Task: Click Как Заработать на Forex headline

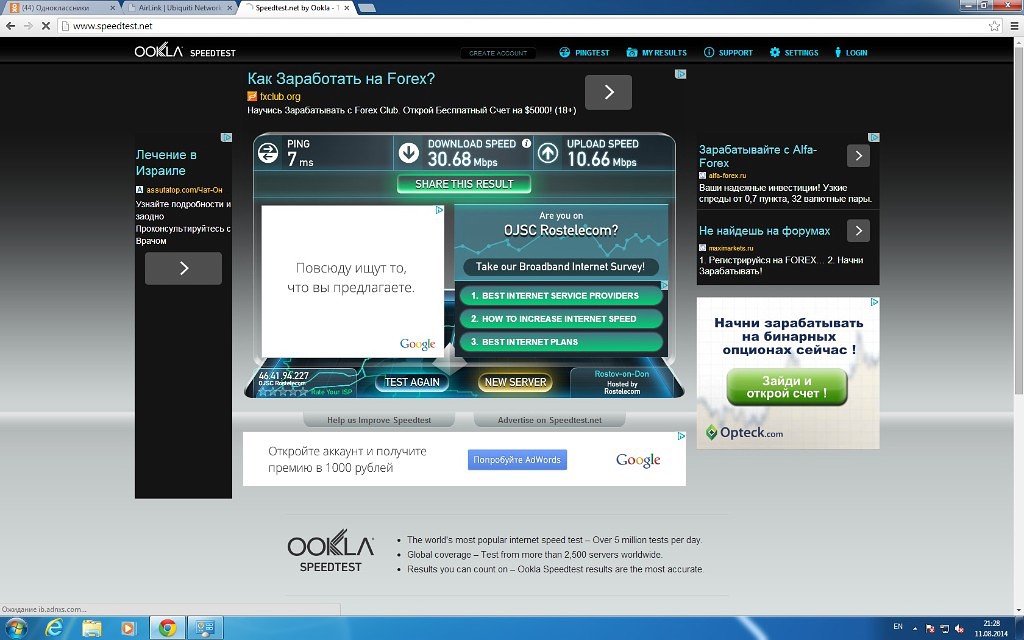Action: tap(340, 79)
